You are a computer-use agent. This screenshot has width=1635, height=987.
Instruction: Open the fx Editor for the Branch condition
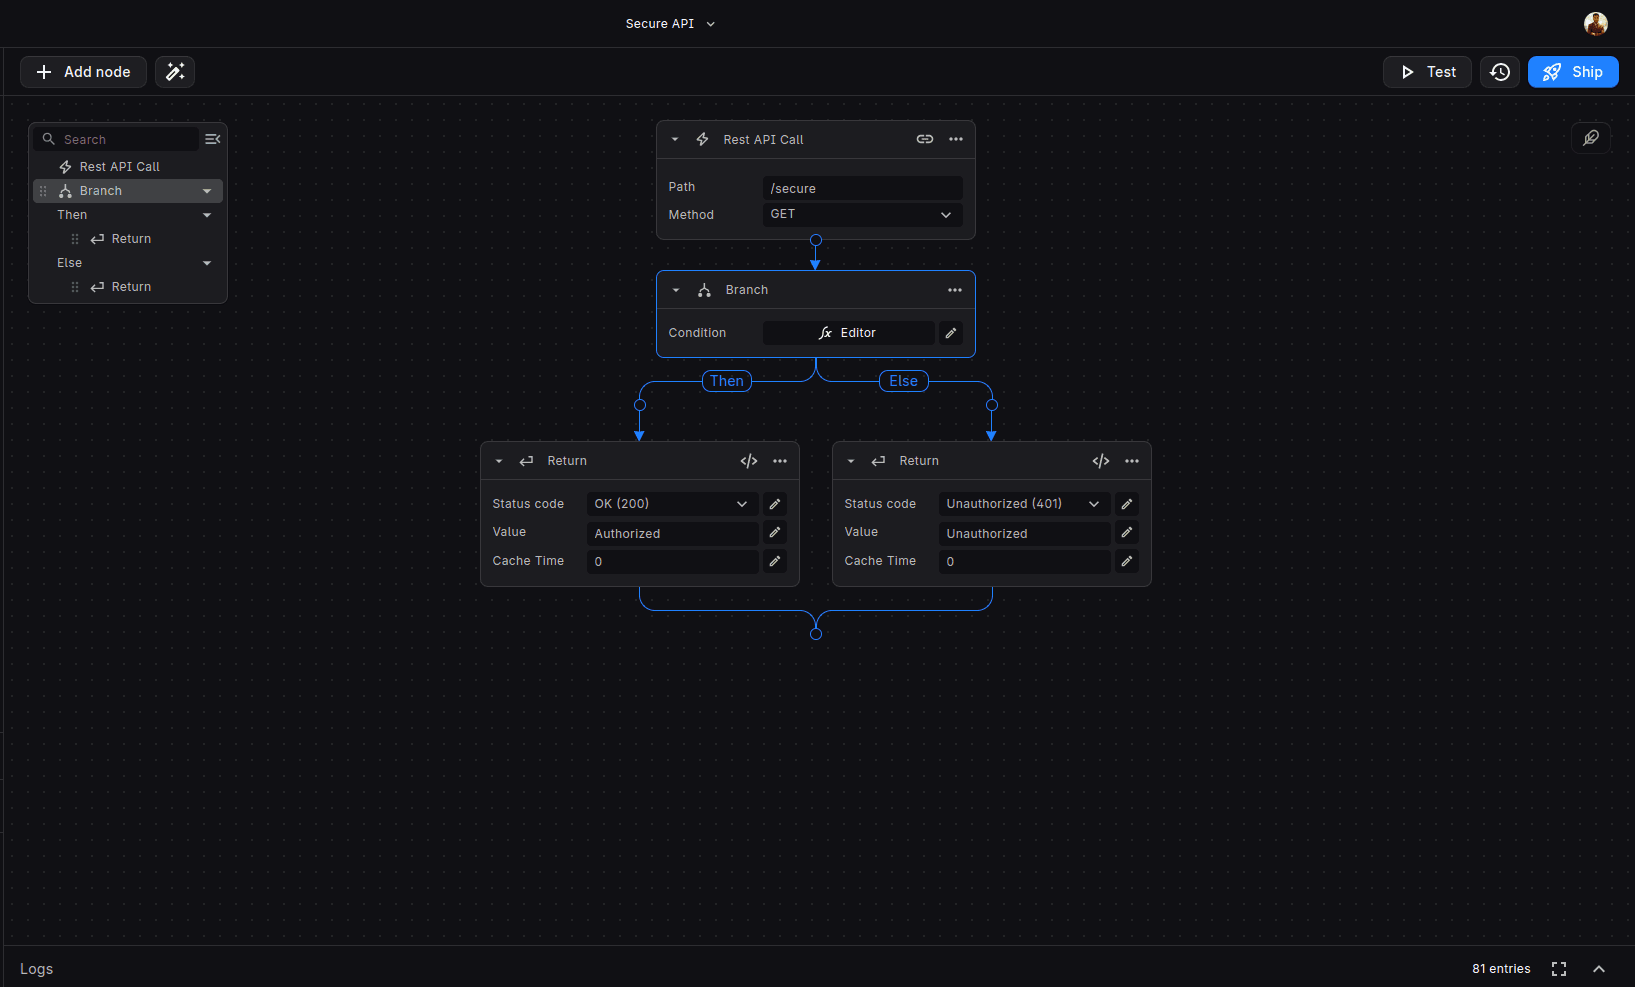(x=847, y=332)
